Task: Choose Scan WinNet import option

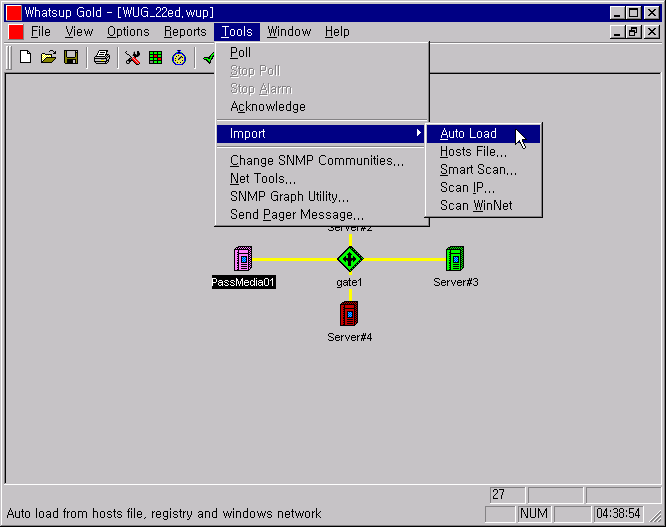Action: pos(483,206)
